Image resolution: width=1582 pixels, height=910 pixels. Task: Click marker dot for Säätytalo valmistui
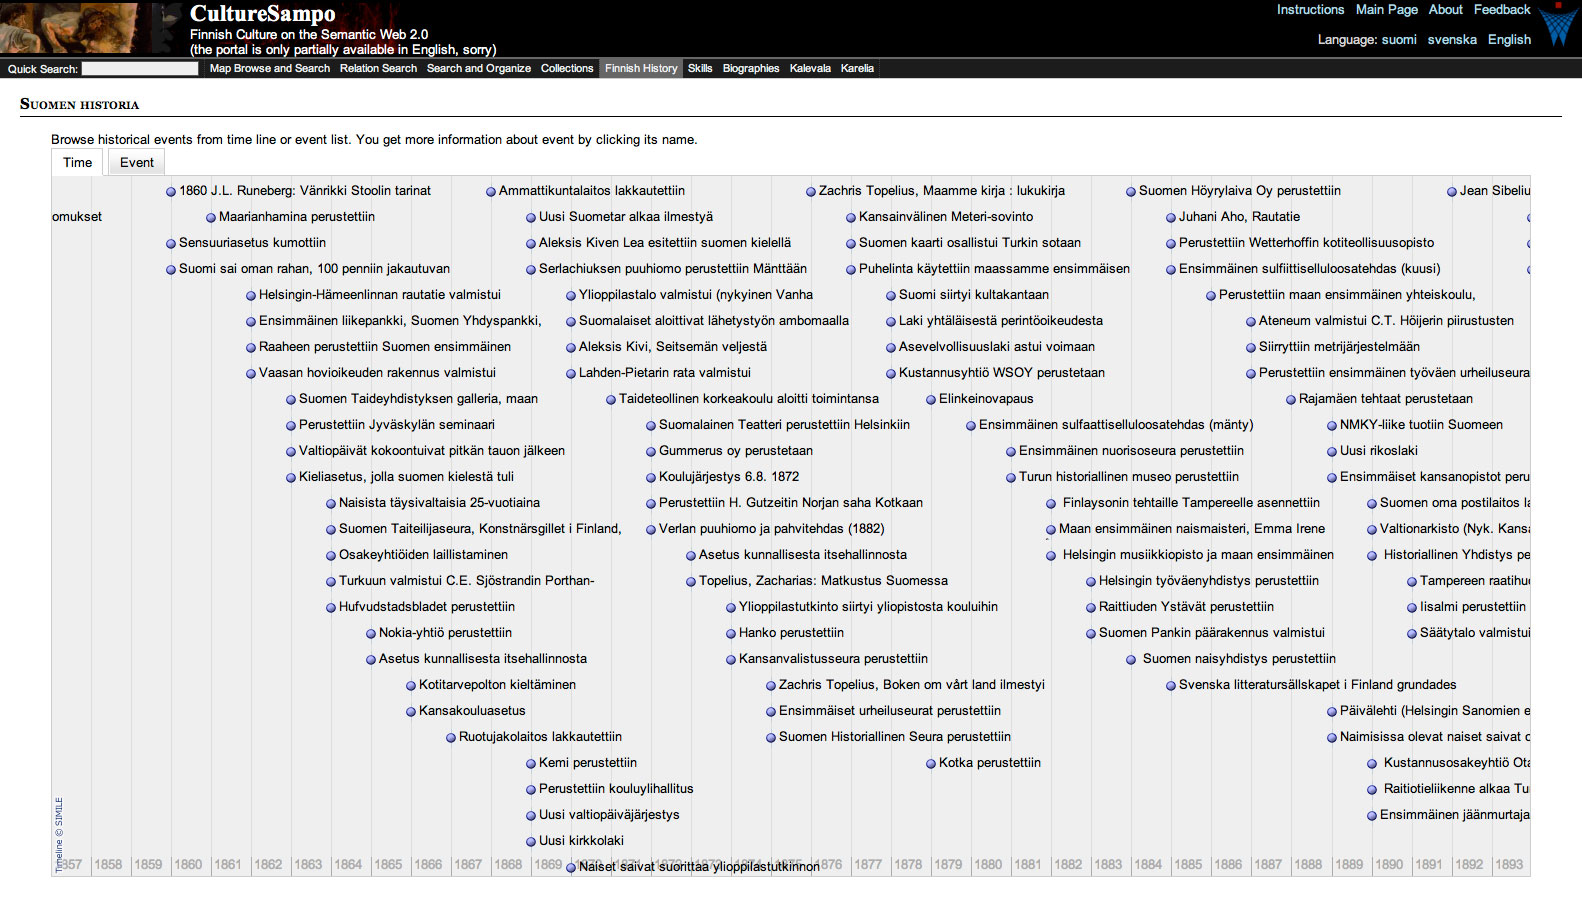click(x=1412, y=634)
